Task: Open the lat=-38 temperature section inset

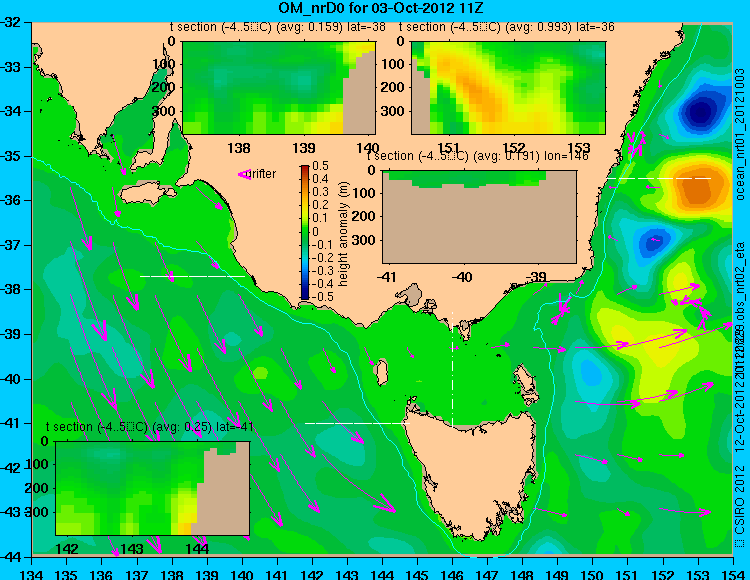Action: (x=279, y=88)
